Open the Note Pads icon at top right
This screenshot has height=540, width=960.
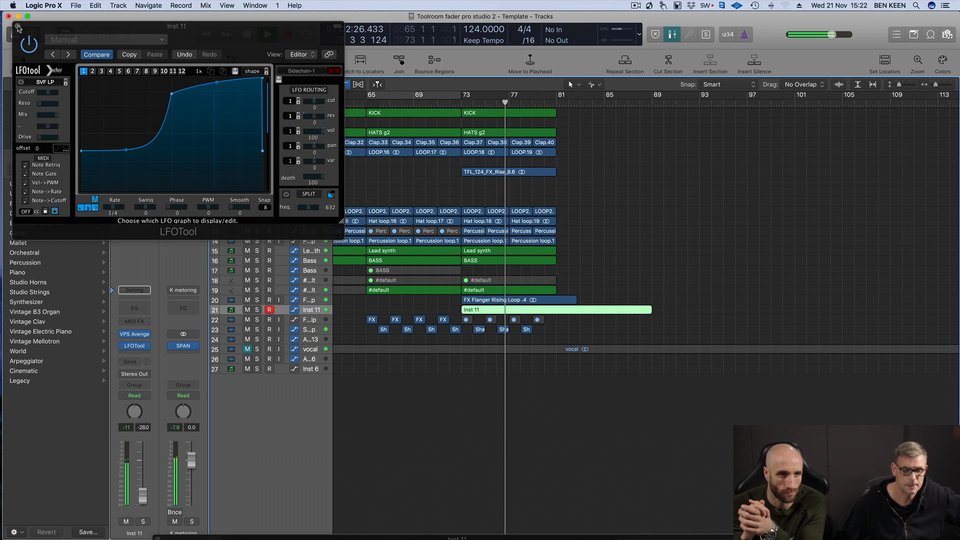tap(913, 35)
